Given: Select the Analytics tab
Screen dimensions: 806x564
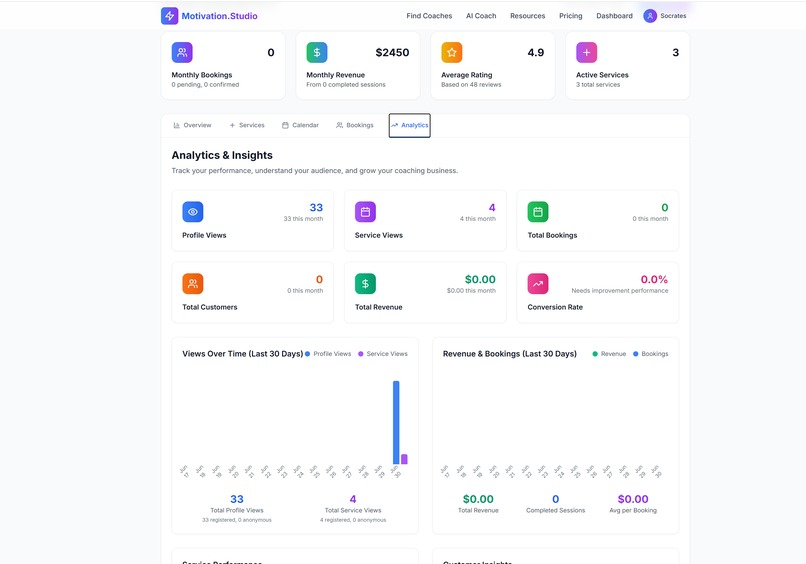Looking at the screenshot, I should tap(410, 125).
